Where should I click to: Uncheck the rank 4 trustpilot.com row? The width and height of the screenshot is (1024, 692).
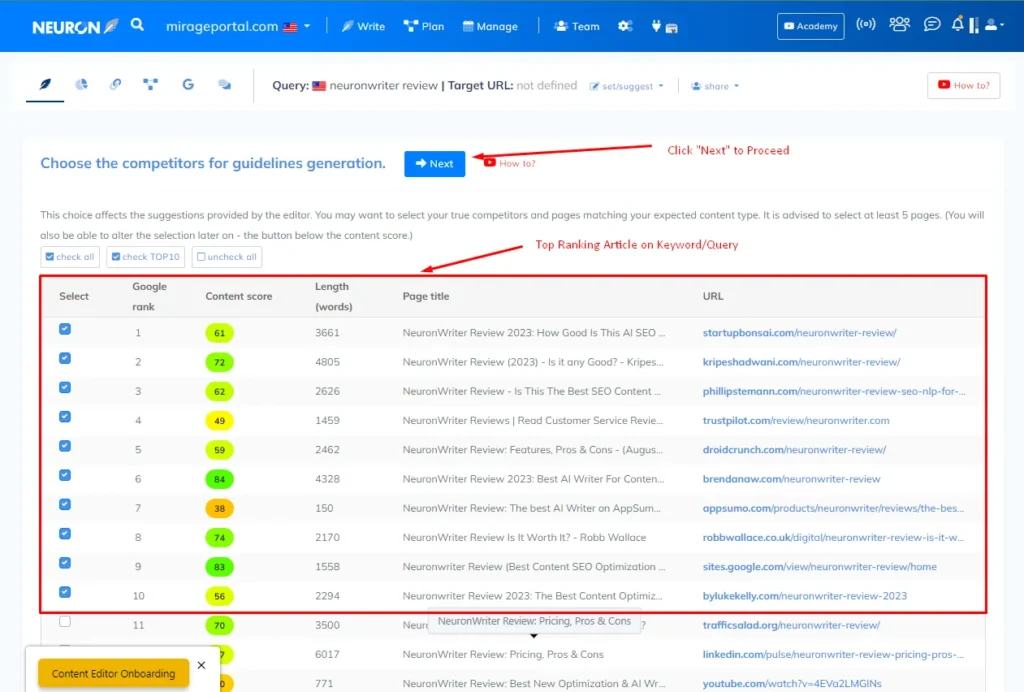click(x=65, y=417)
